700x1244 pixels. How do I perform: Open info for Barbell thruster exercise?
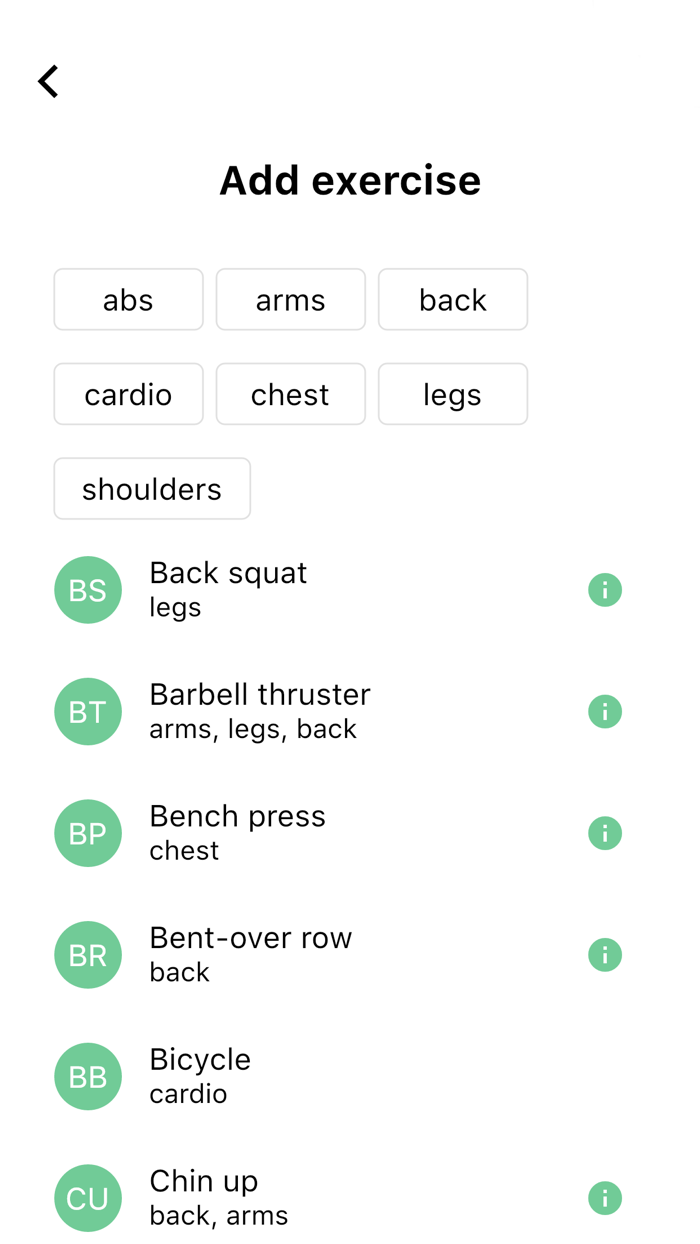point(604,711)
